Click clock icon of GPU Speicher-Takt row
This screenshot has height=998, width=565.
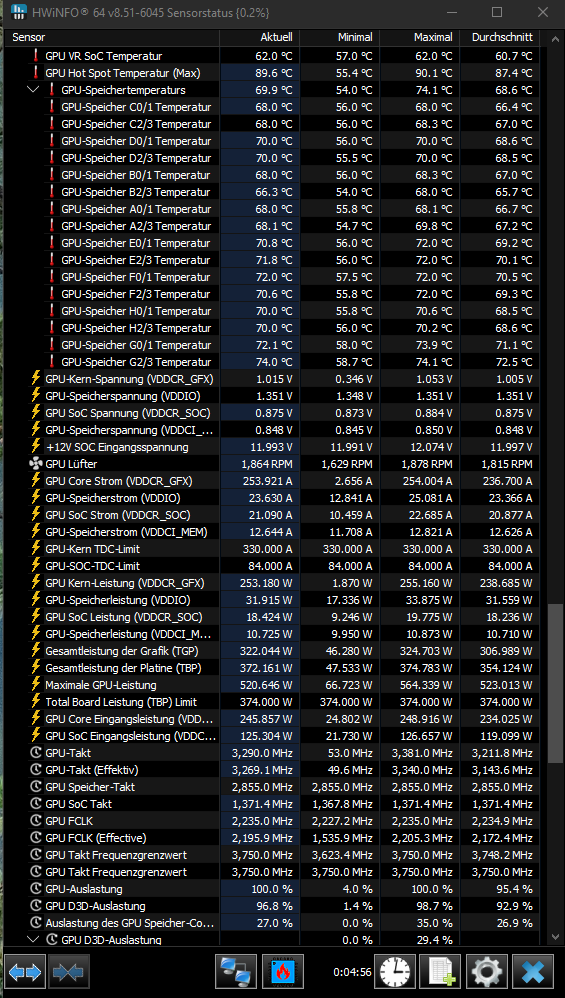click(36, 787)
